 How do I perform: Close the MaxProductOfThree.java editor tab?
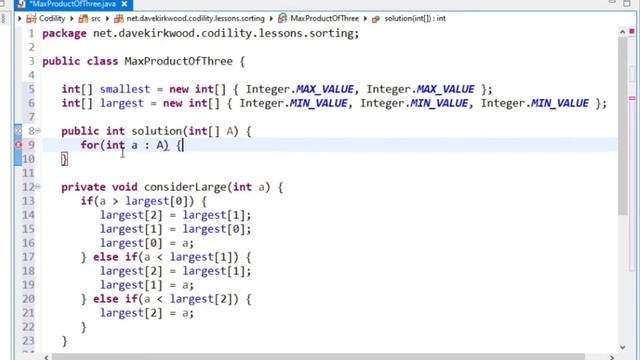[124, 4]
